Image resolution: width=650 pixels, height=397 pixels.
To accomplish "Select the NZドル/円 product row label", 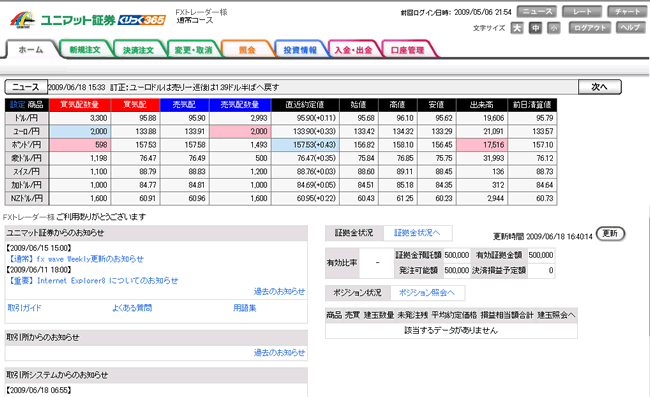I will pos(27,198).
